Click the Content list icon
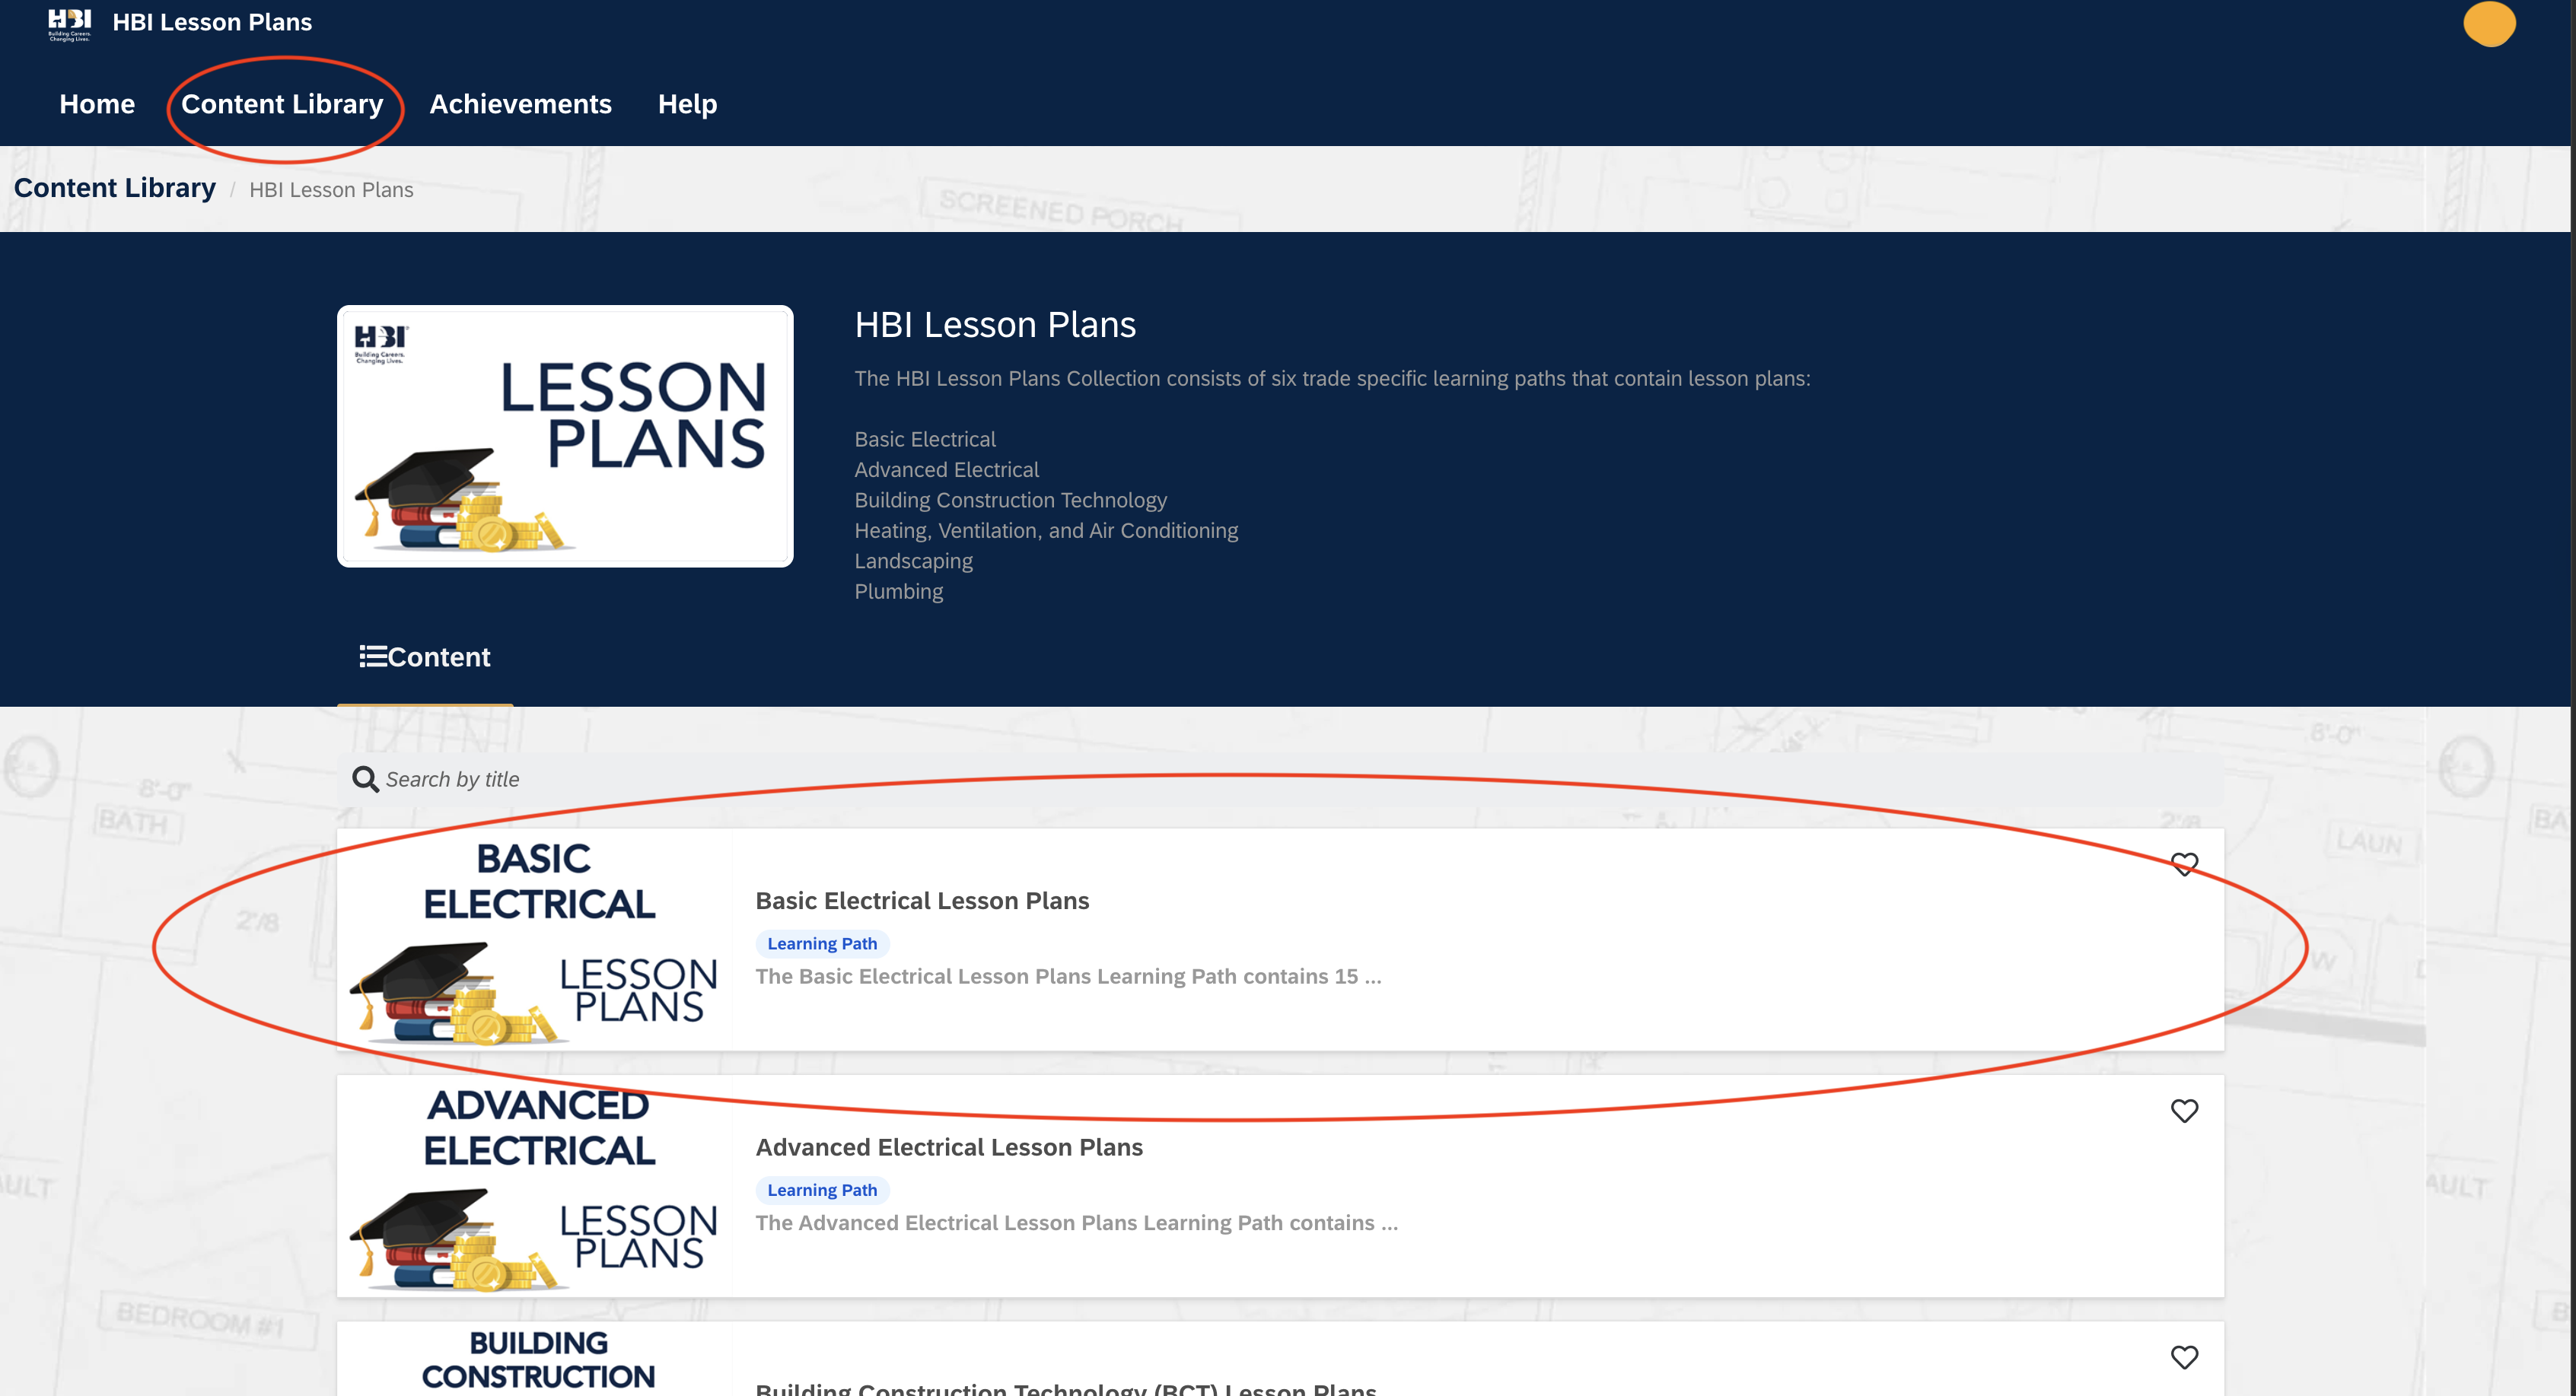Screen dimensions: 2576x1396 [x=373, y=656]
